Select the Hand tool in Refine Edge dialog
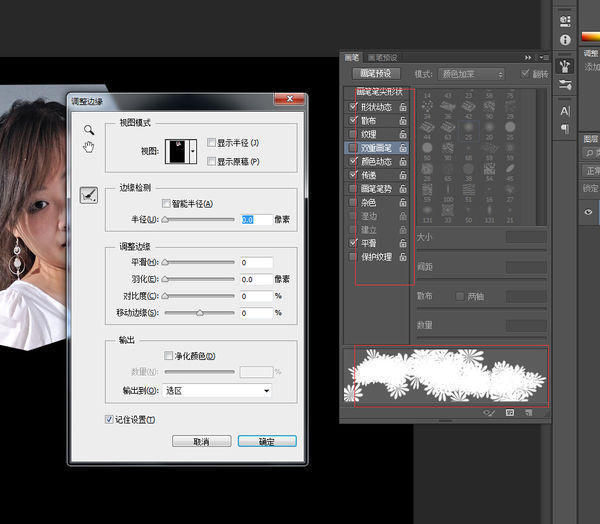The image size is (600, 524). coord(88,148)
